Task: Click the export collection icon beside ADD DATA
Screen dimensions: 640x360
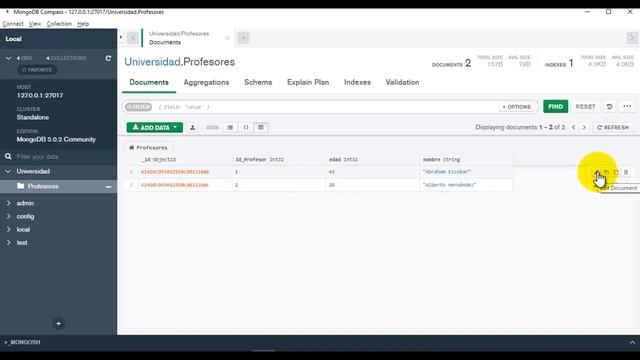Action: [x=193, y=127]
